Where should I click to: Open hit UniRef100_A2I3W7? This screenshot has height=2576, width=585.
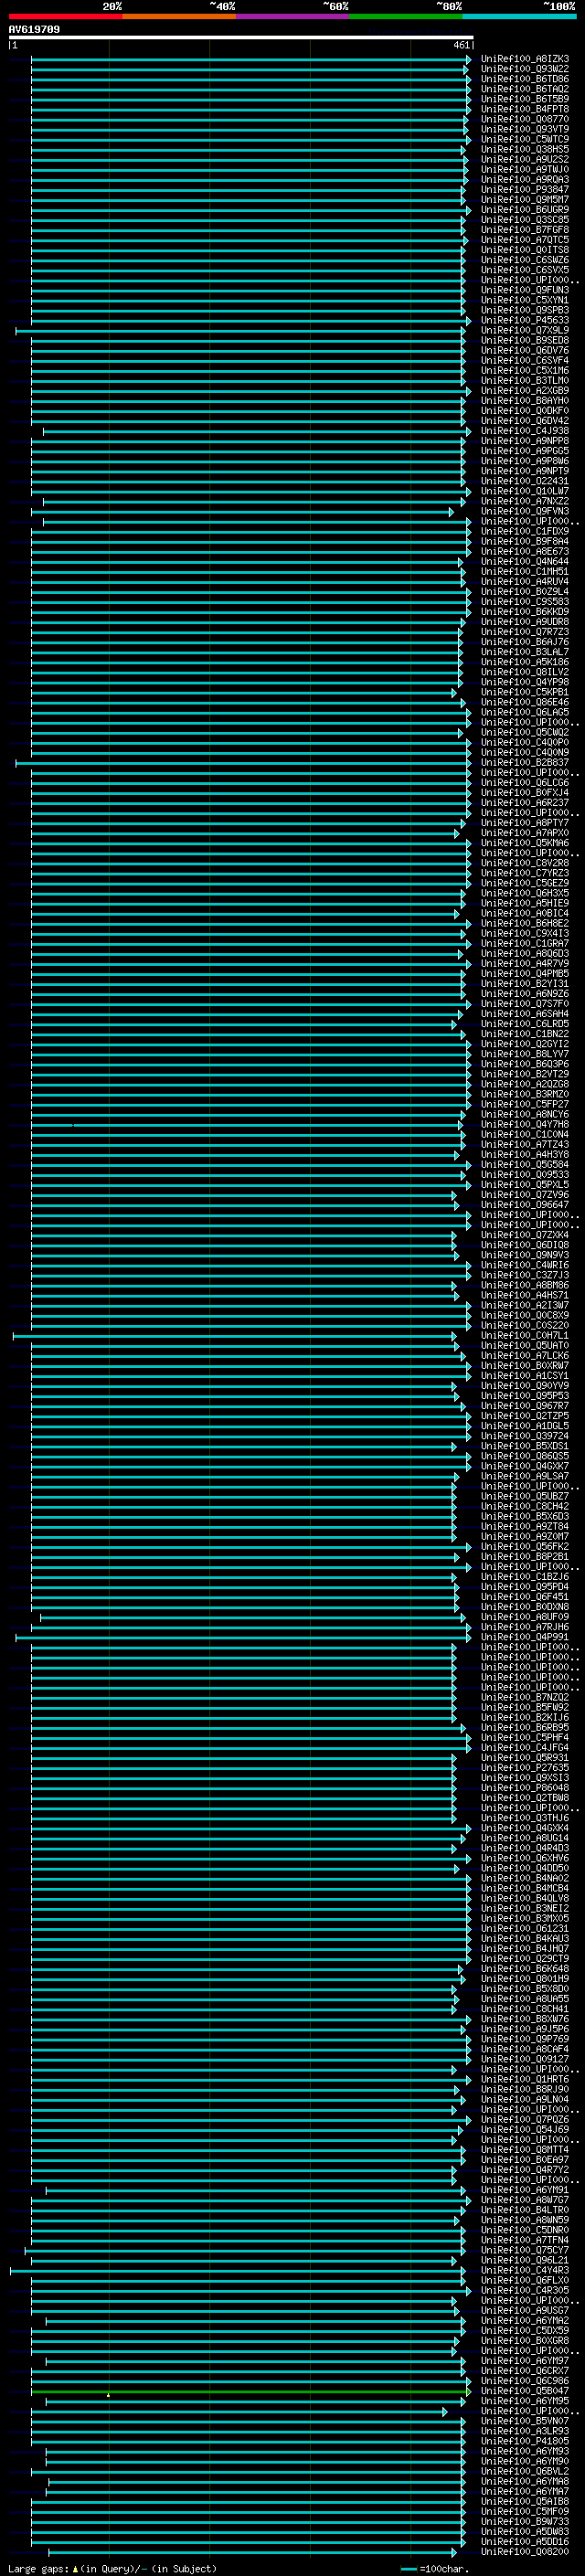tap(524, 1305)
